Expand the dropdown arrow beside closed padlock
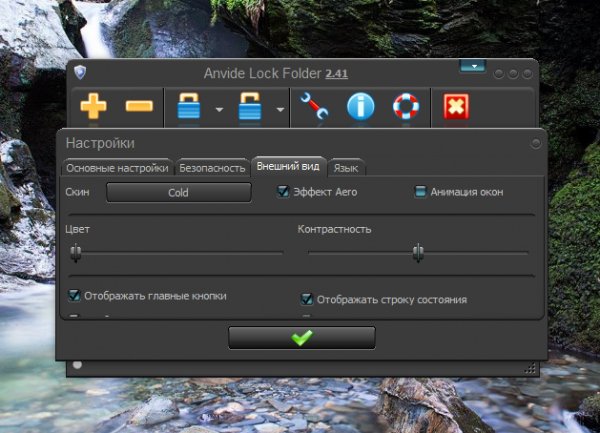This screenshot has width=600, height=433. point(219,110)
